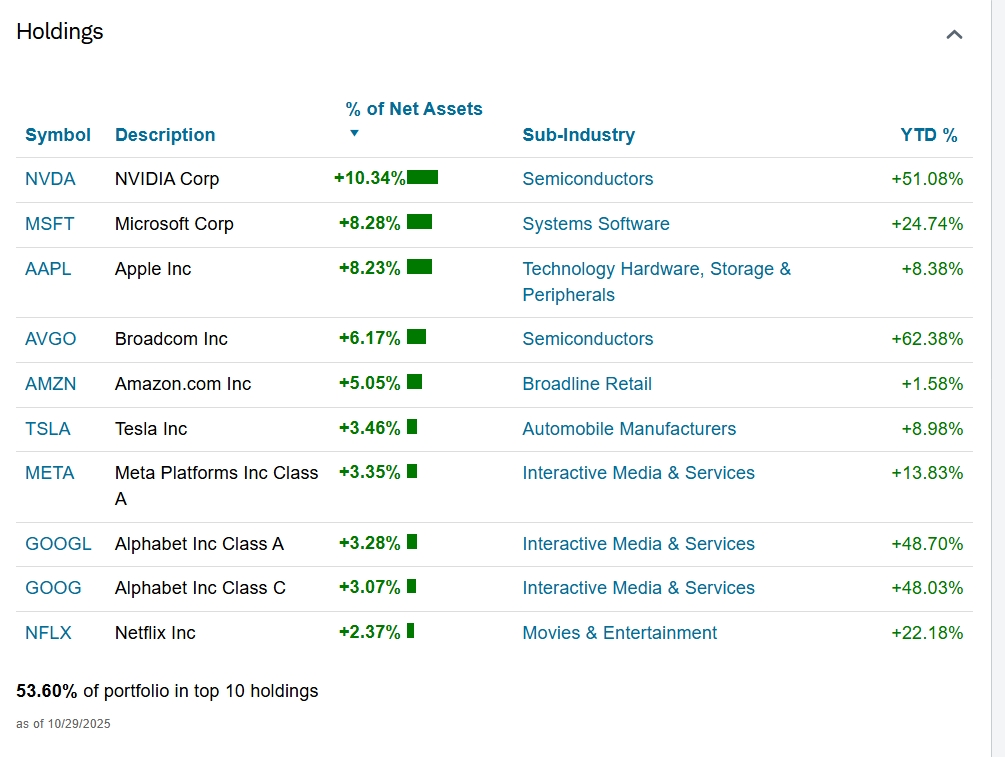Open the GOOGL symbol link
1005x757 pixels.
[x=58, y=544]
